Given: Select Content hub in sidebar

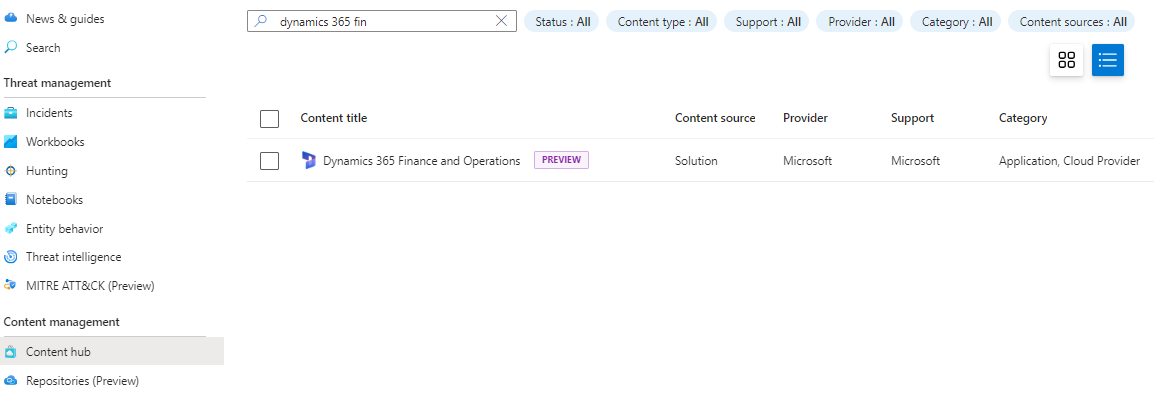Looking at the screenshot, I should (112, 352).
